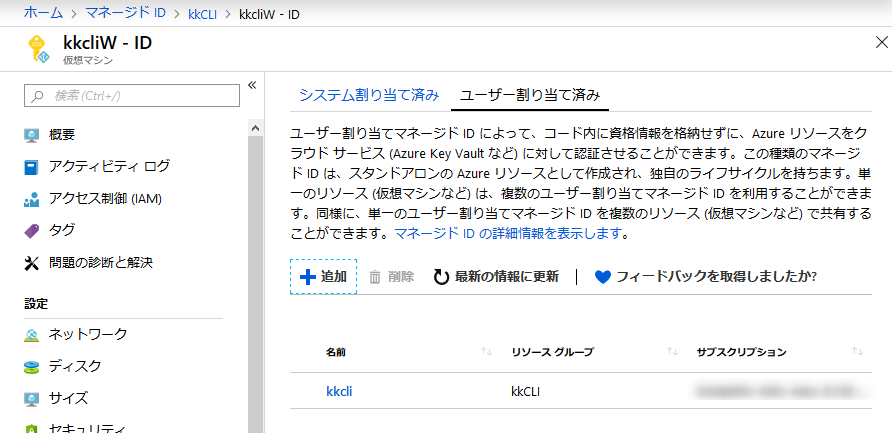Click the 設定 section heading
Screen dimensions: 892x433
point(36,304)
